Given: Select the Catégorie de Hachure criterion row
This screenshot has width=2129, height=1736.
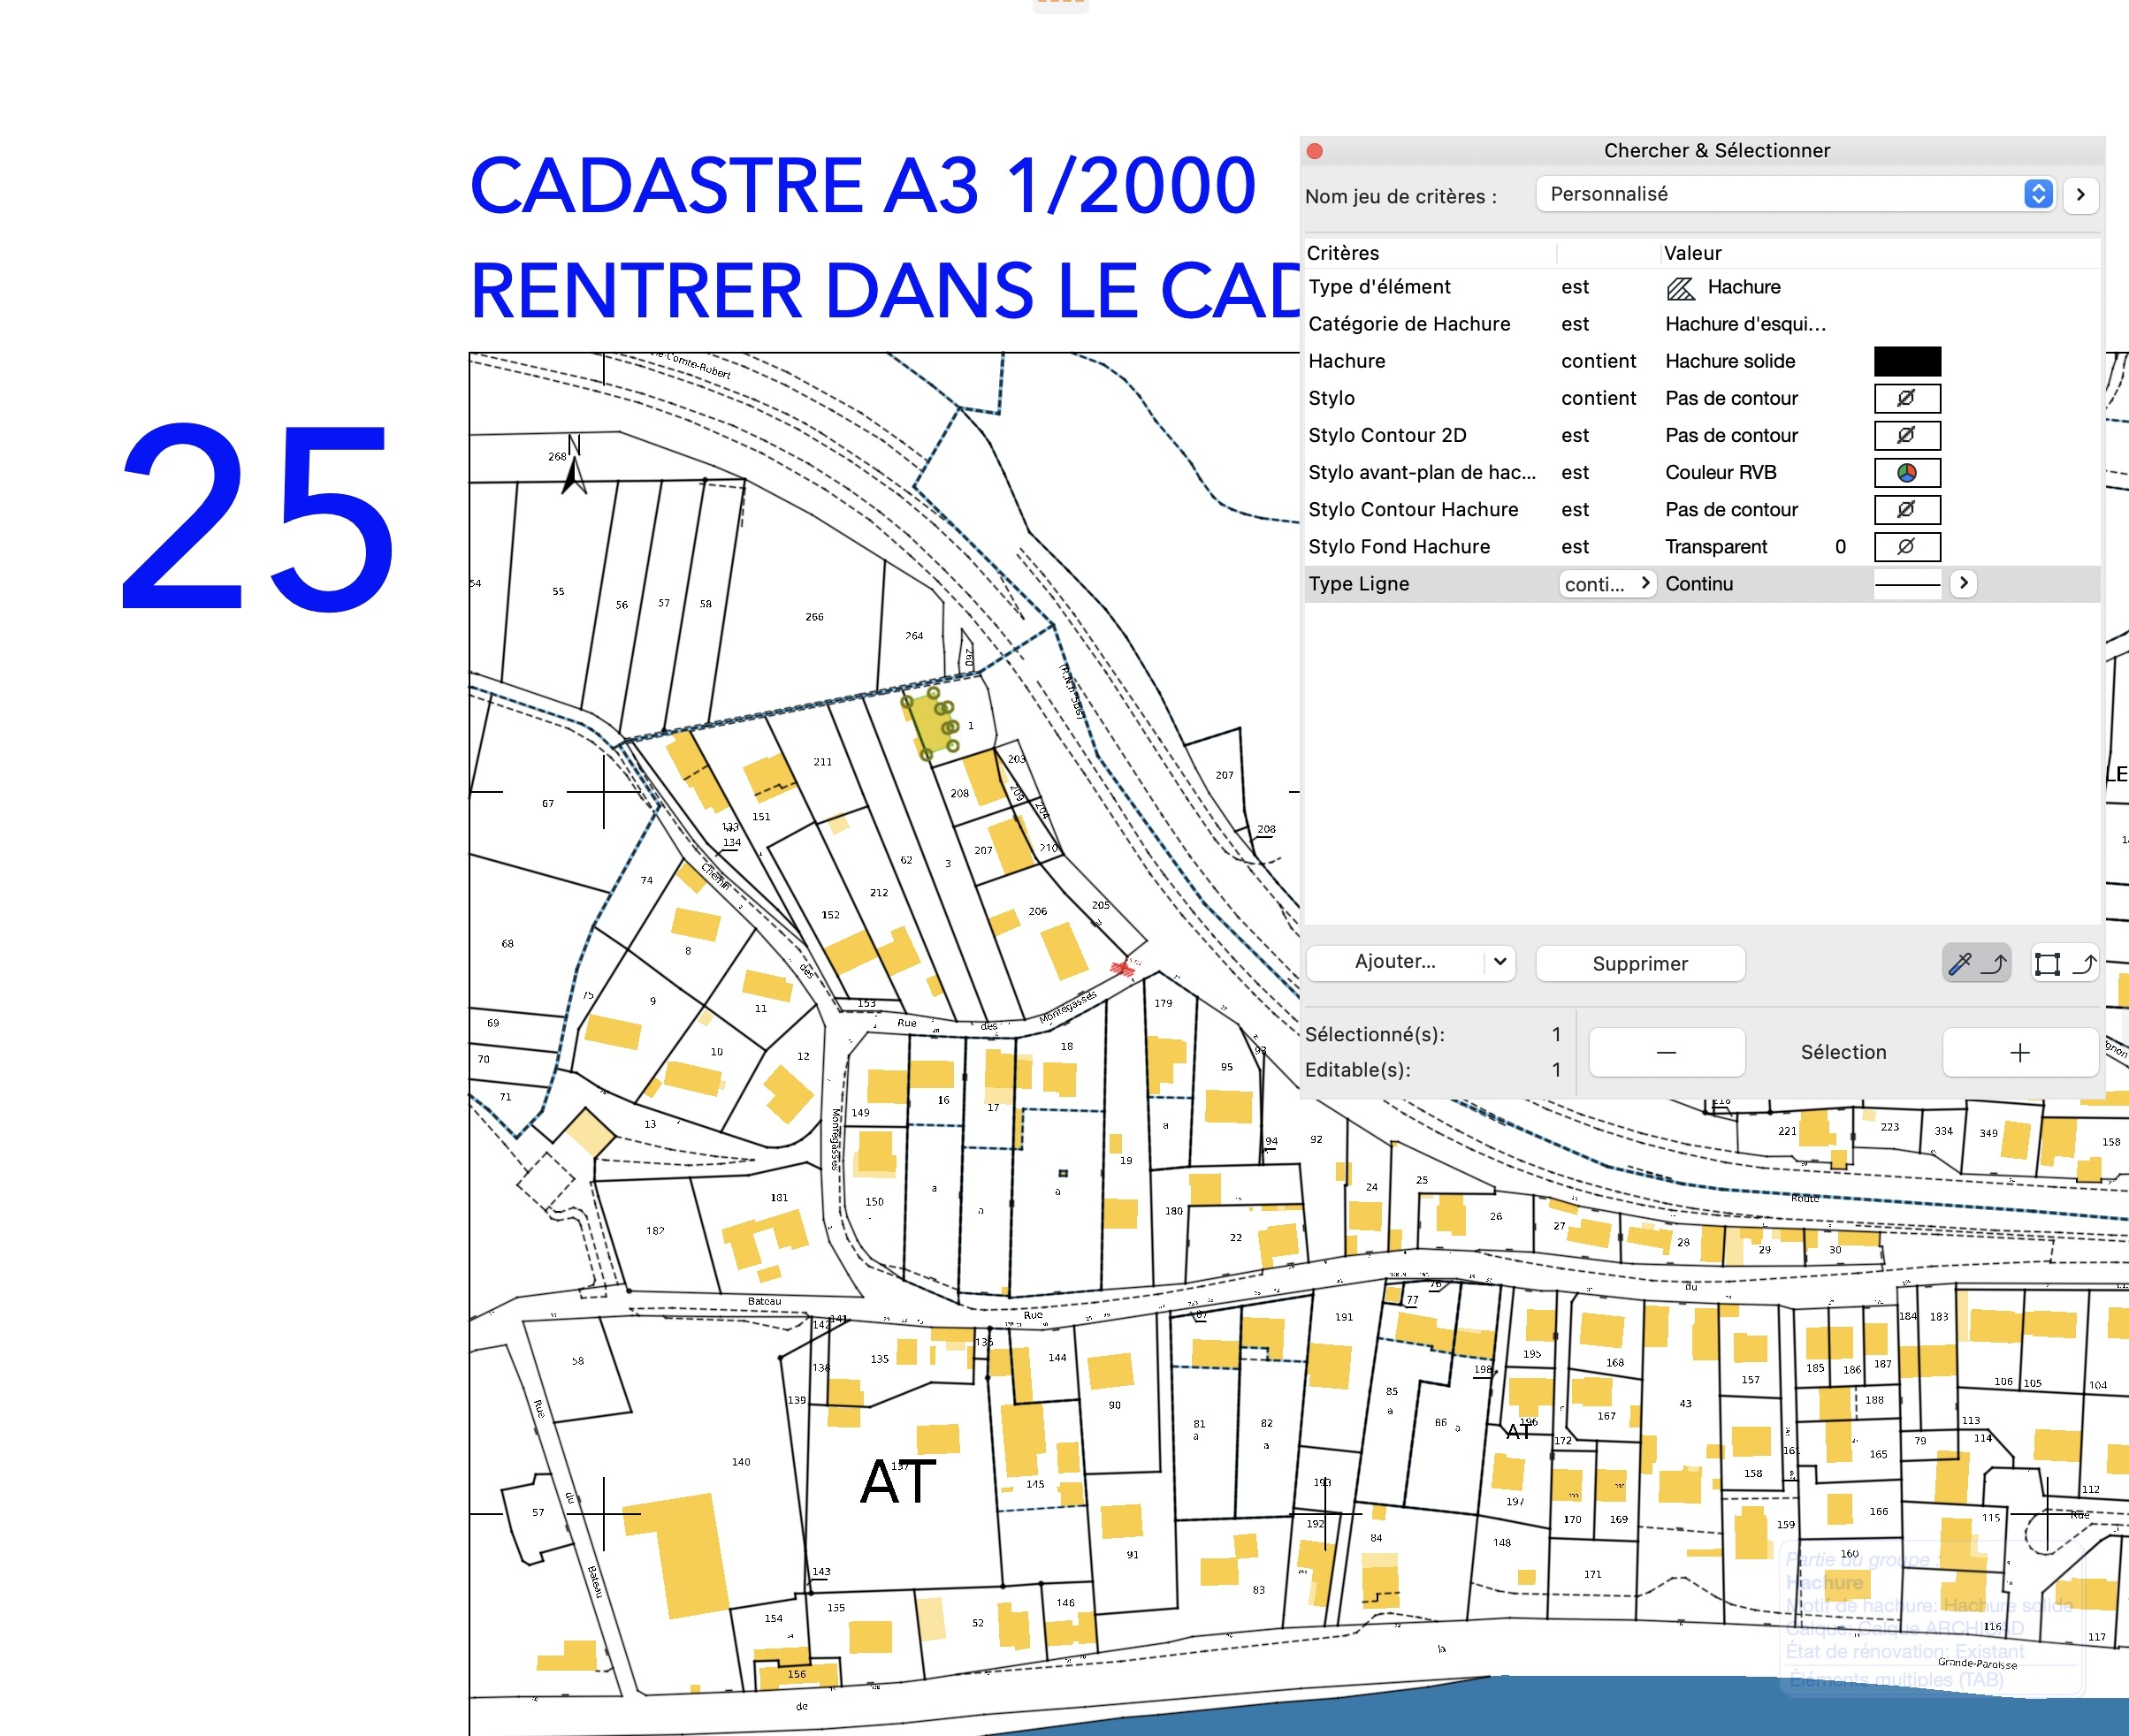Looking at the screenshot, I should (x=1410, y=324).
